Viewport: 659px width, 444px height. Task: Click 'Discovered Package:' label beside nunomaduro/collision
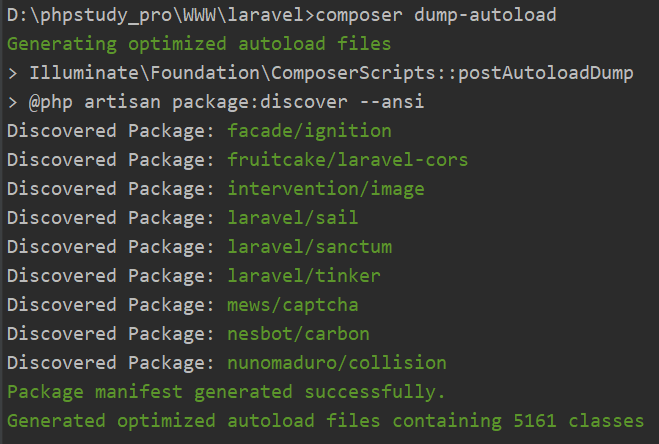tap(111, 363)
